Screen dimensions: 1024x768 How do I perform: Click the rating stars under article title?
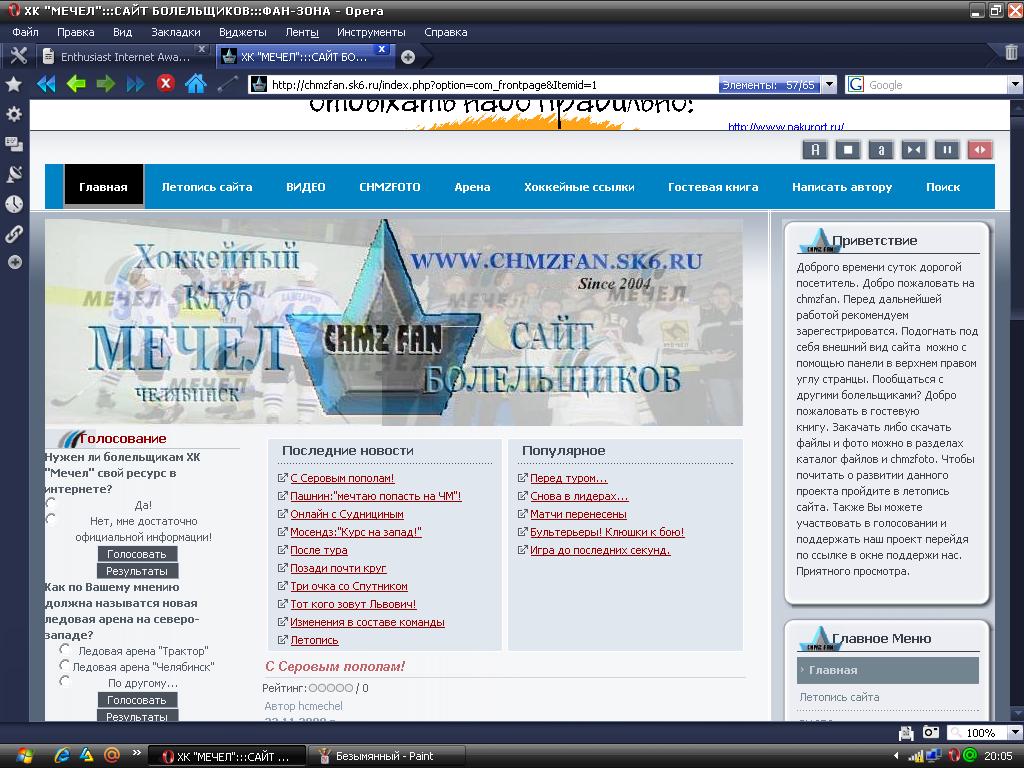click(x=330, y=688)
